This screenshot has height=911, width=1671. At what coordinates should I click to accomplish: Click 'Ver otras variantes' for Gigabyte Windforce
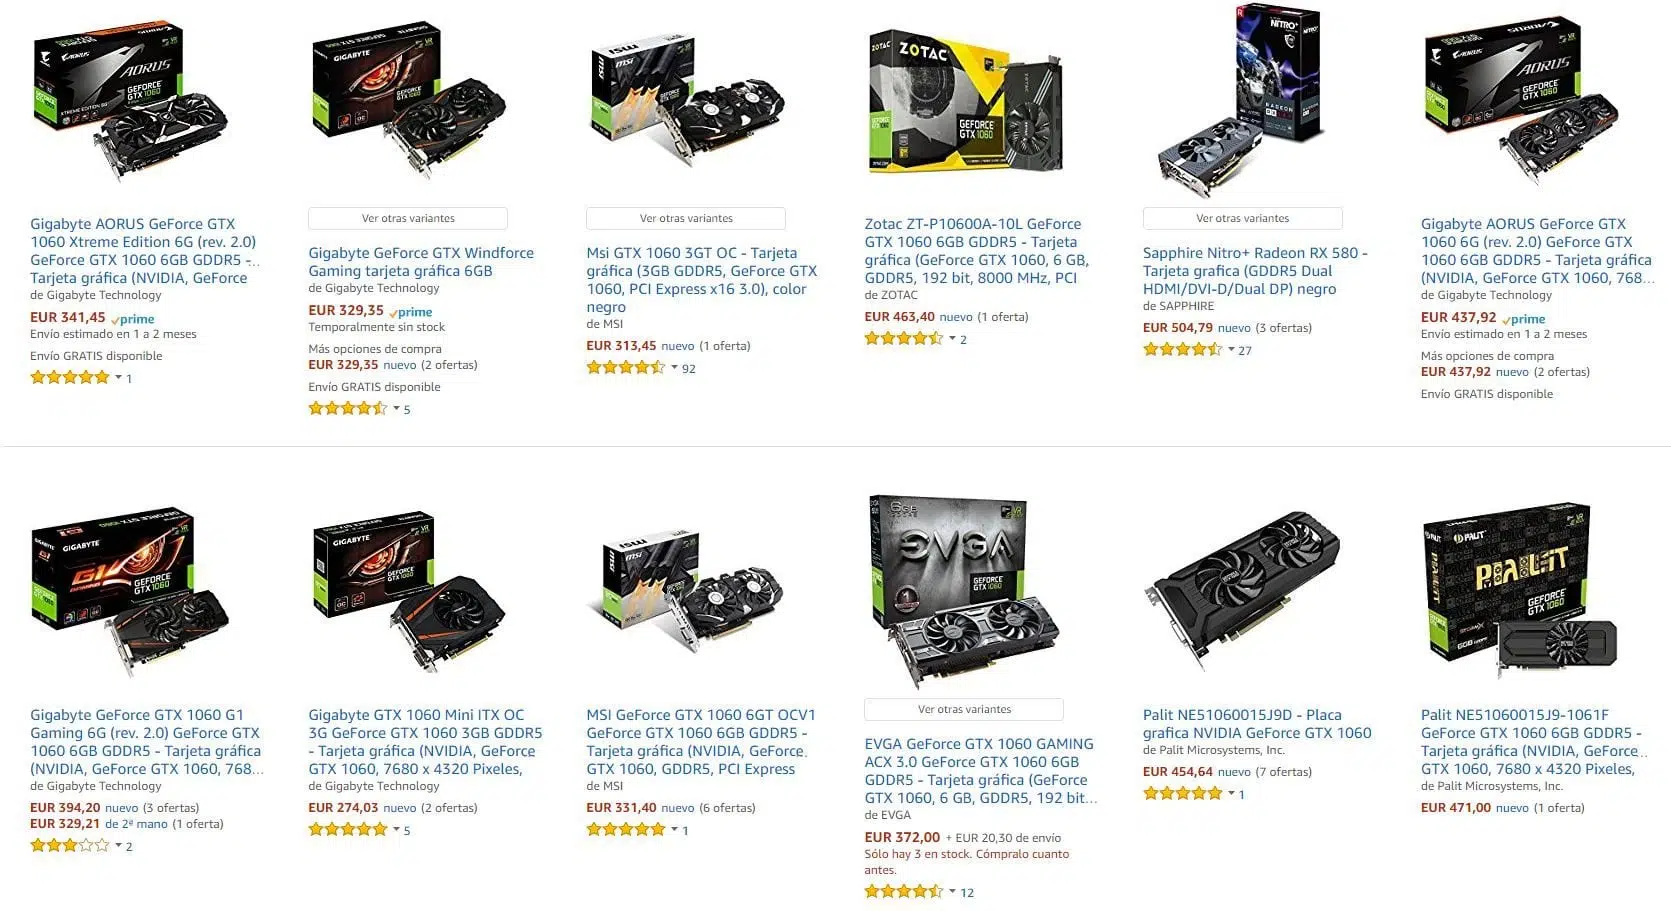pos(408,218)
